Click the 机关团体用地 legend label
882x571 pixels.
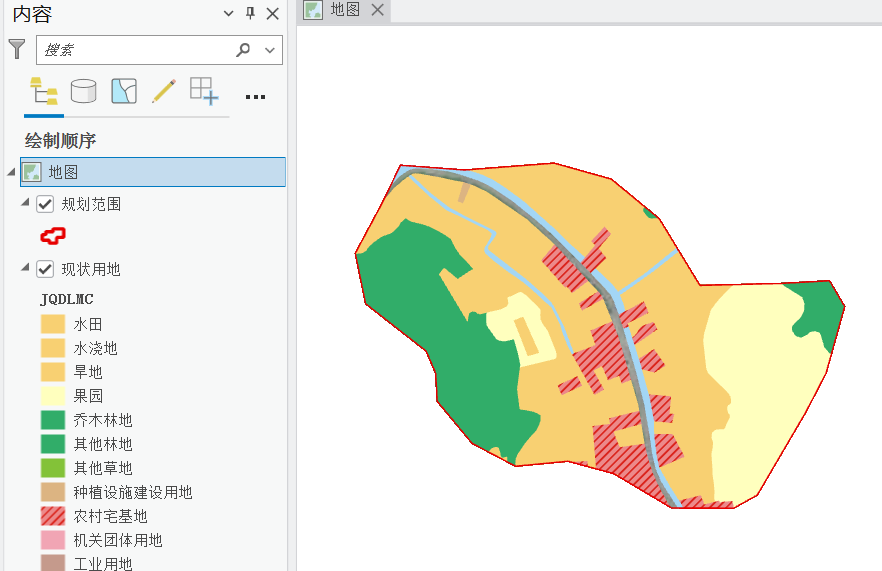[x=118, y=541]
